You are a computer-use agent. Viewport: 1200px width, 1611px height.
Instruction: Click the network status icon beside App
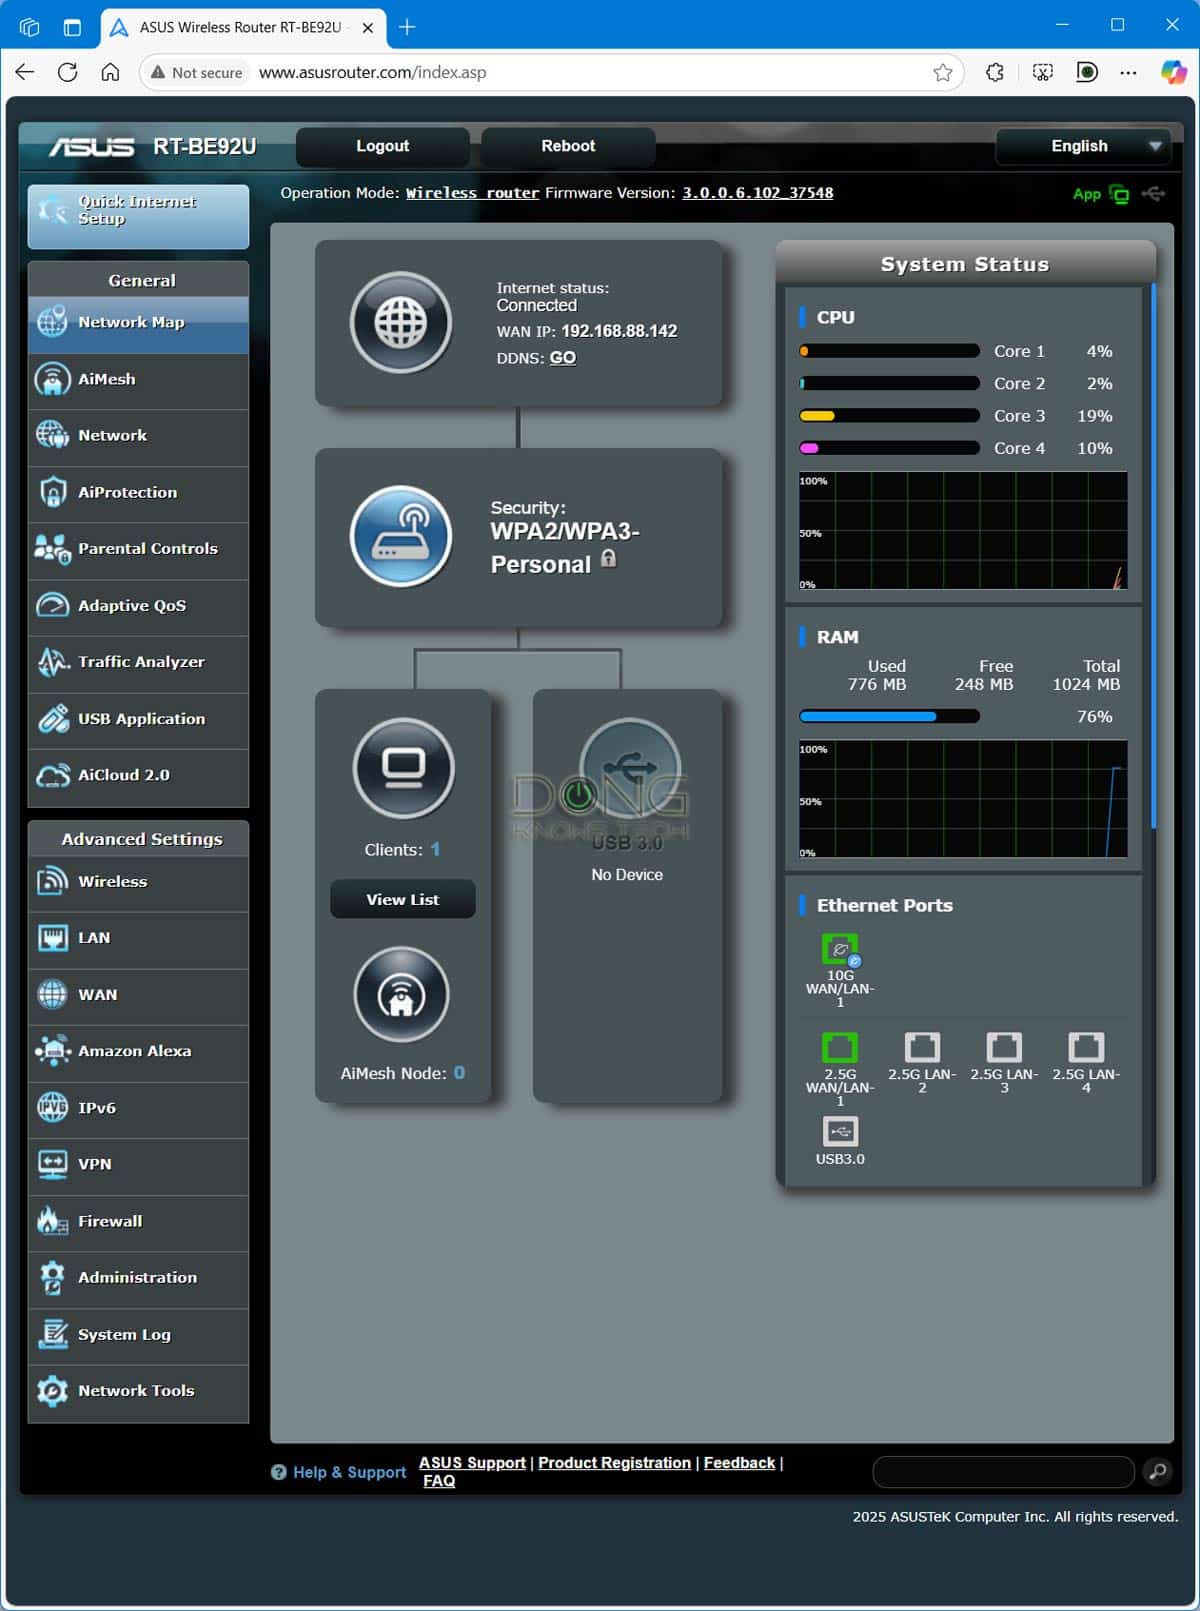1120,194
